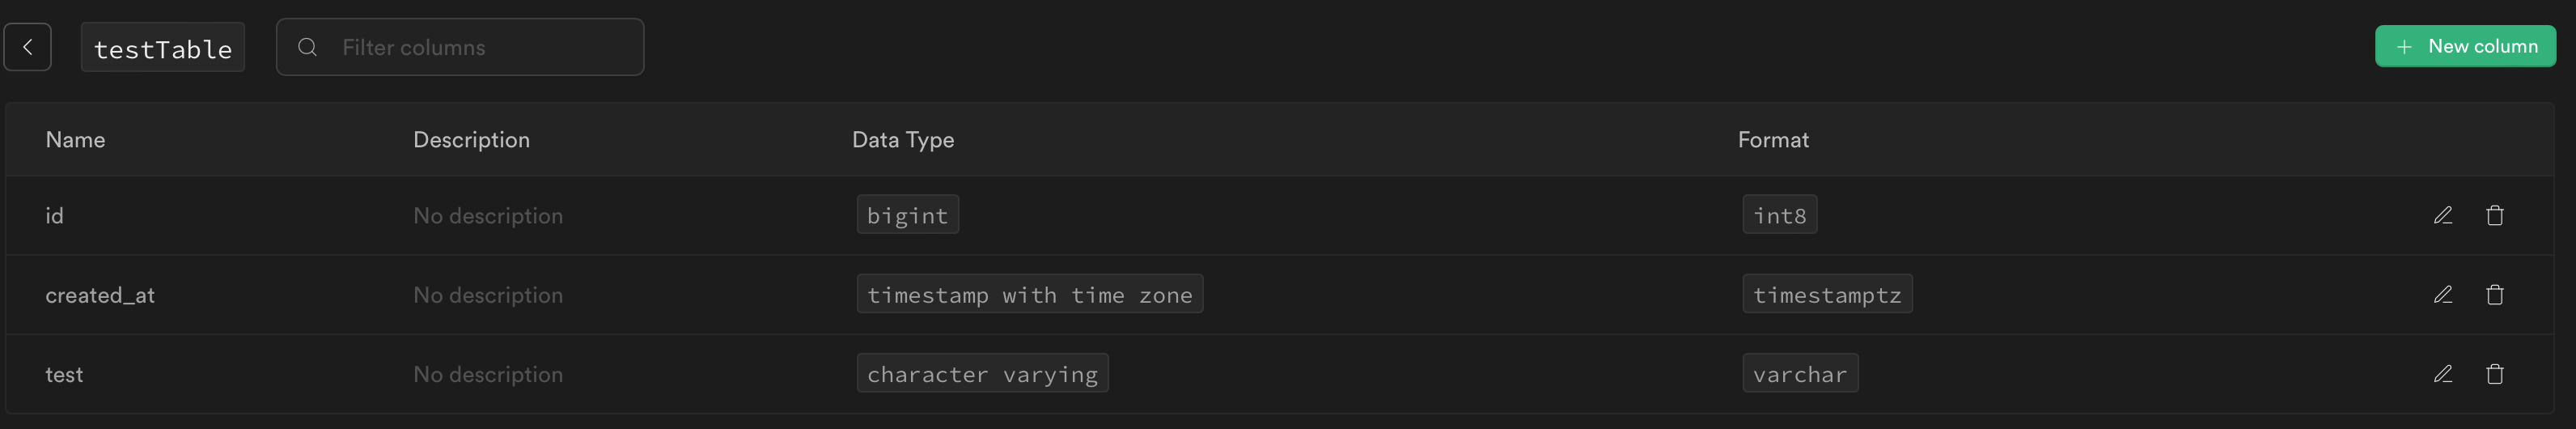2576x429 pixels.
Task: Edit the created_at column pencil icon
Action: click(x=2442, y=294)
